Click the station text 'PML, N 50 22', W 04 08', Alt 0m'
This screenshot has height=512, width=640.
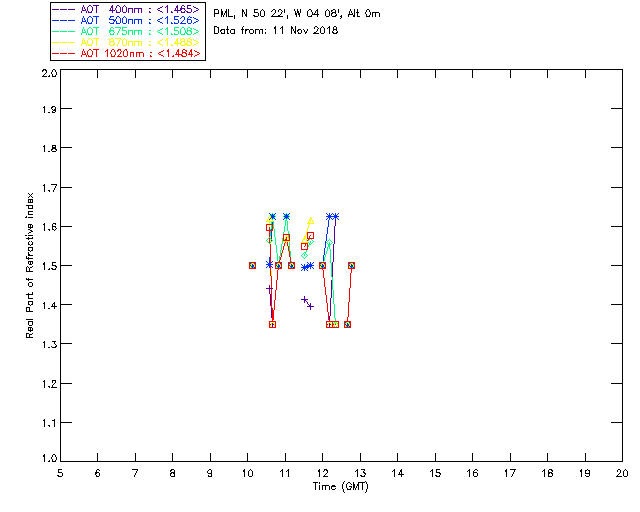[x=297, y=14]
